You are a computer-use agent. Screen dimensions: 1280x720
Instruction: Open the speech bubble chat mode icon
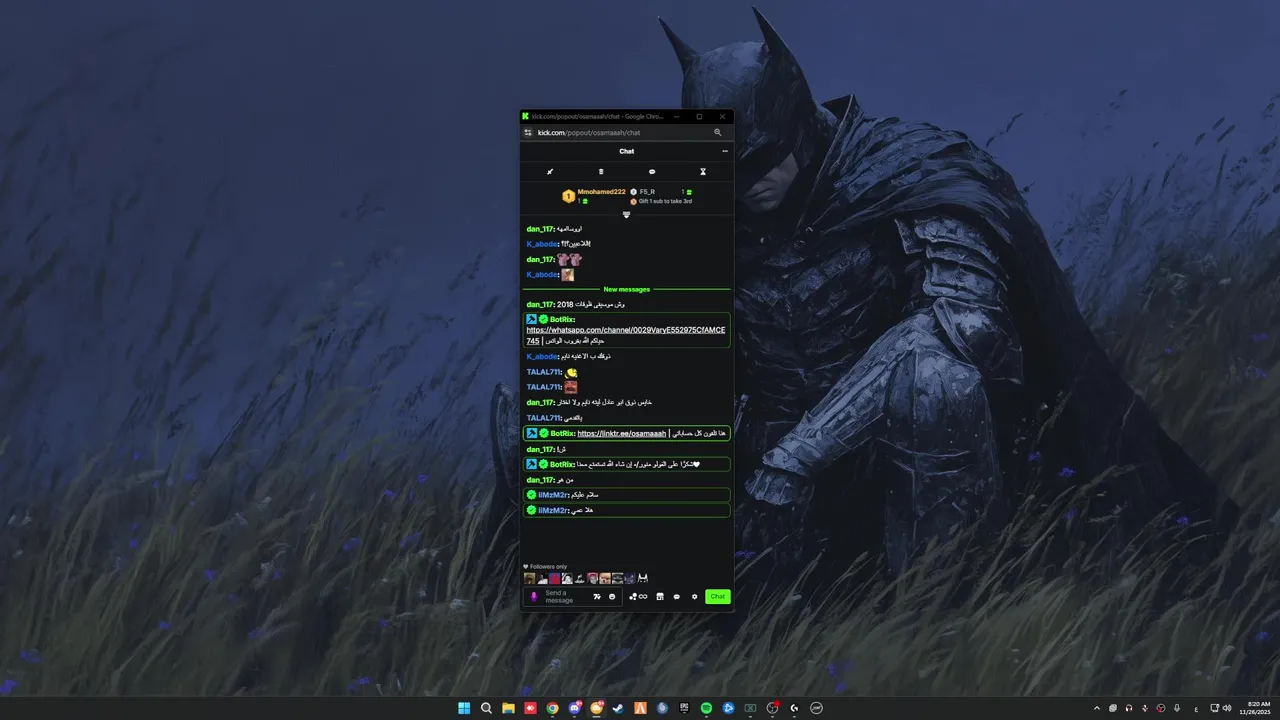[x=652, y=171]
